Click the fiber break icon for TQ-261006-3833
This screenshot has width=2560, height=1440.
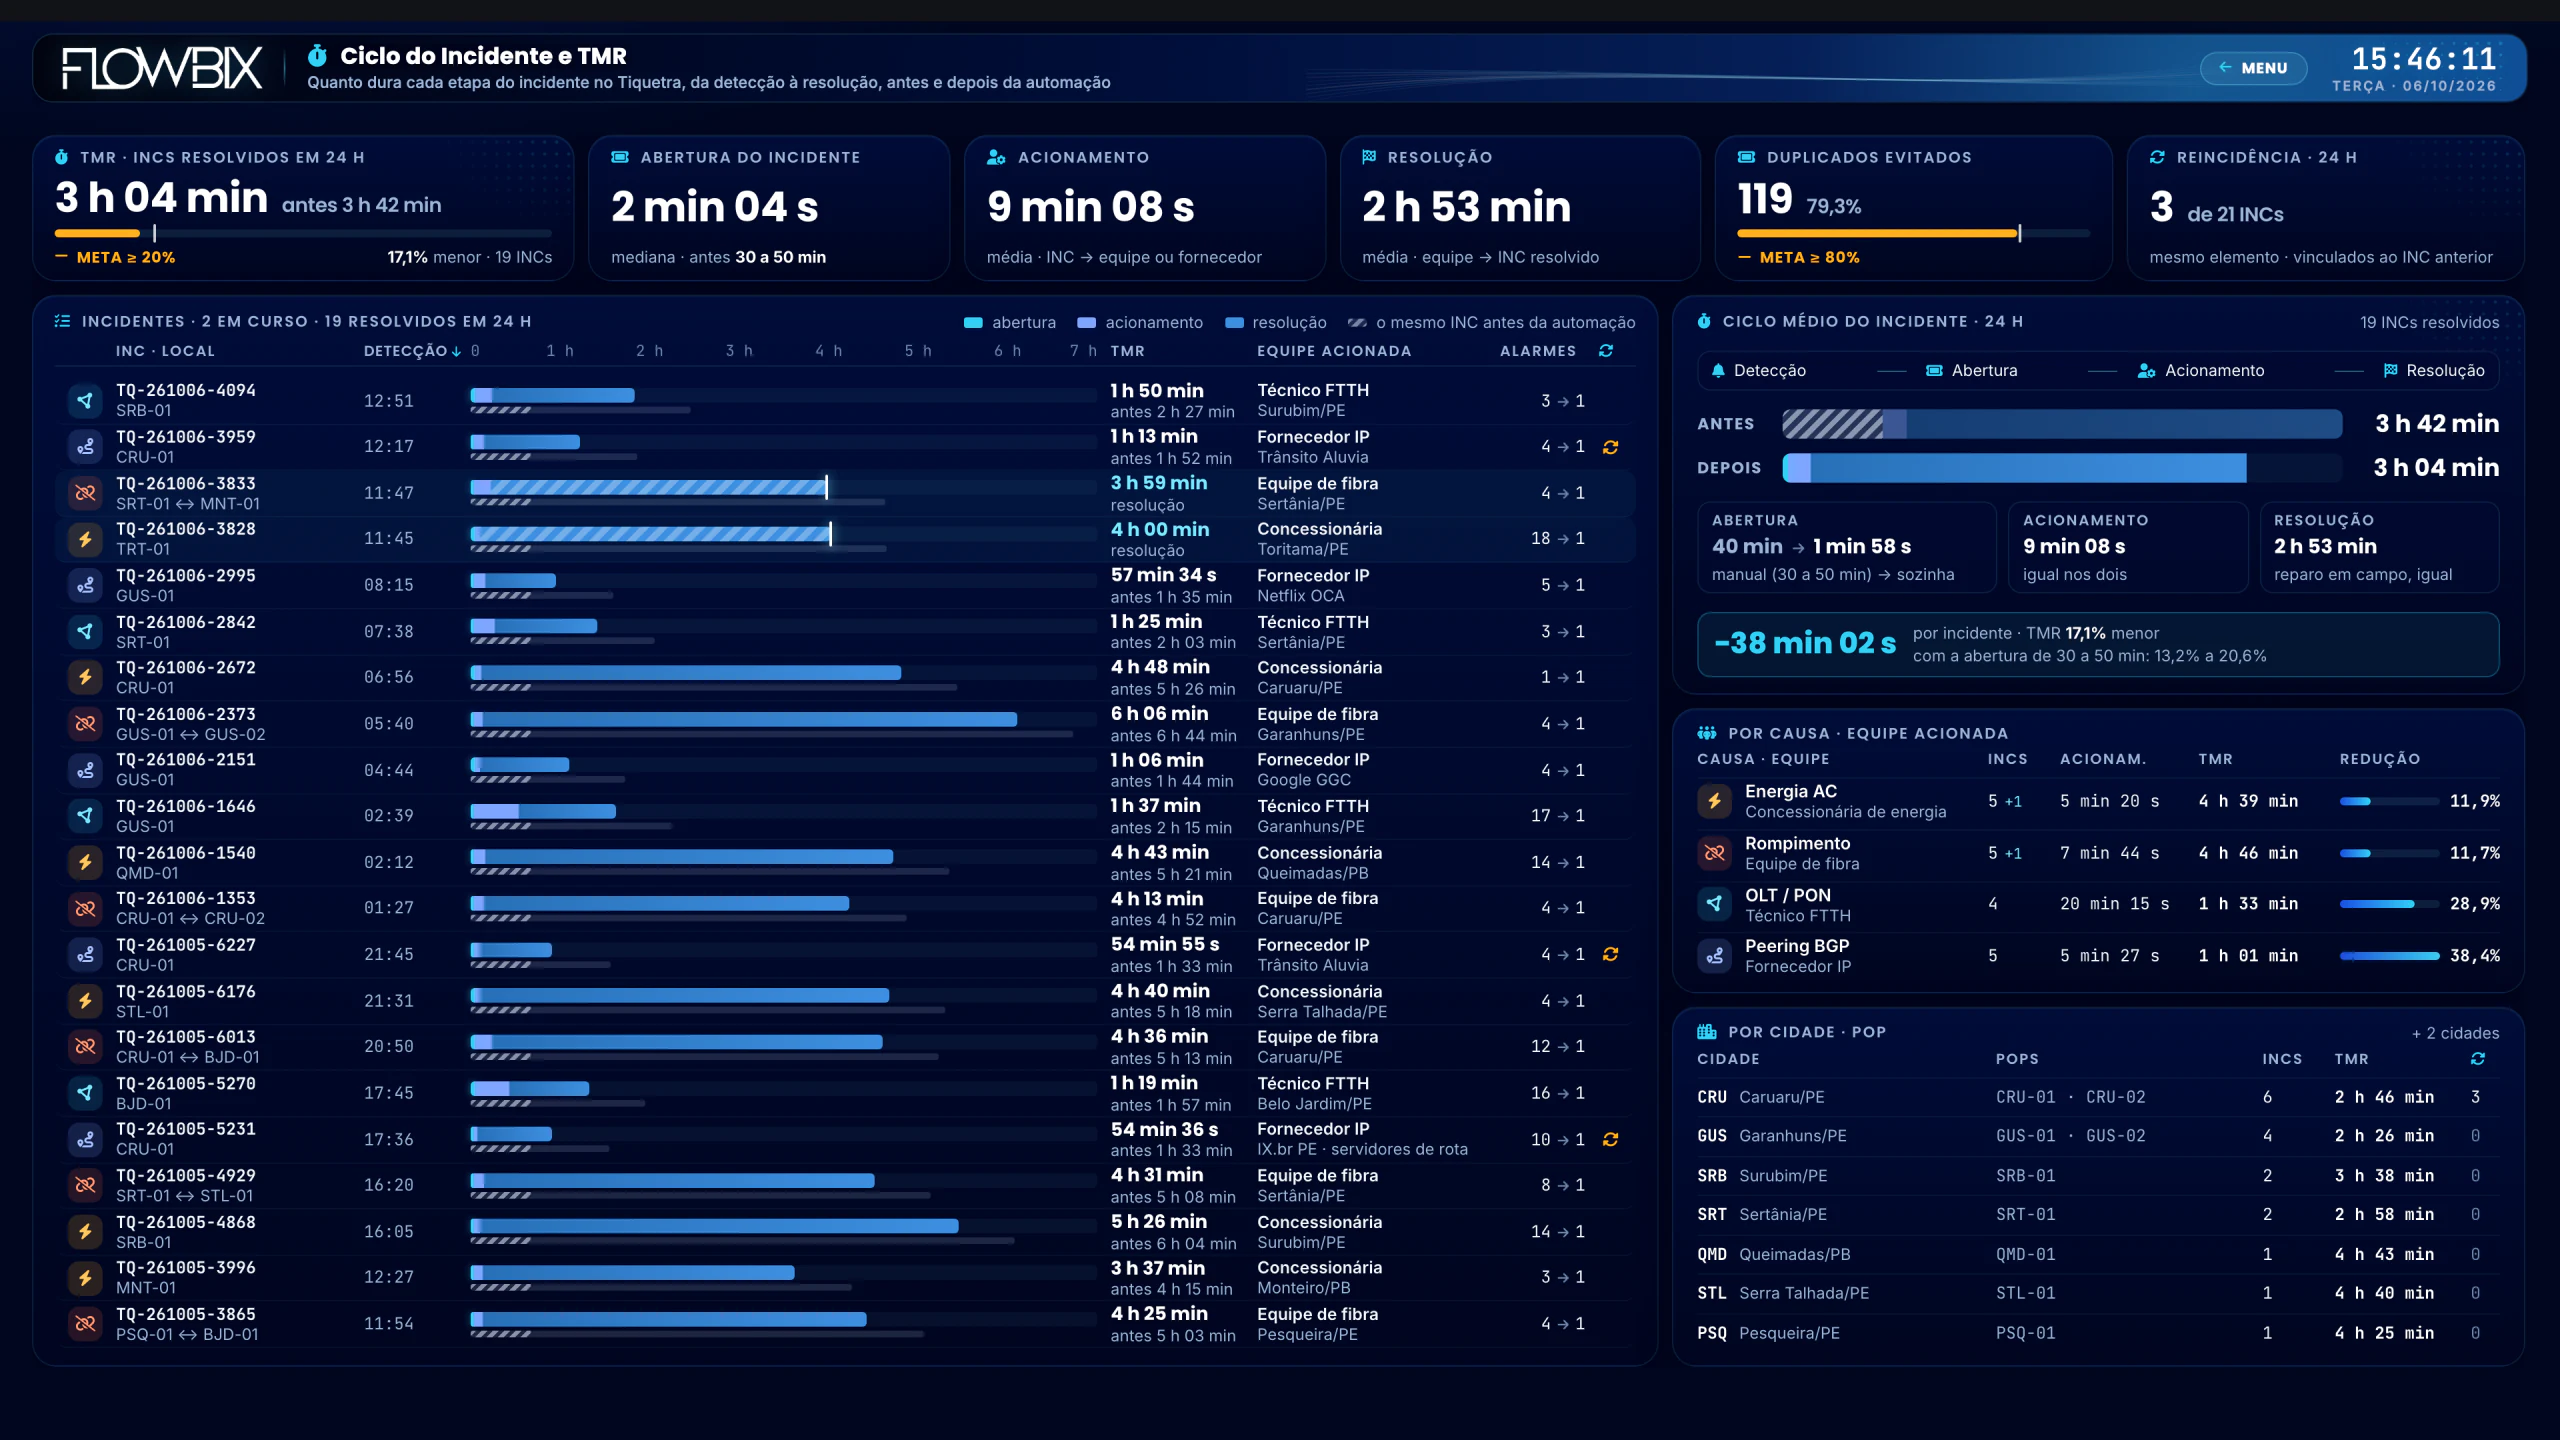(x=85, y=493)
